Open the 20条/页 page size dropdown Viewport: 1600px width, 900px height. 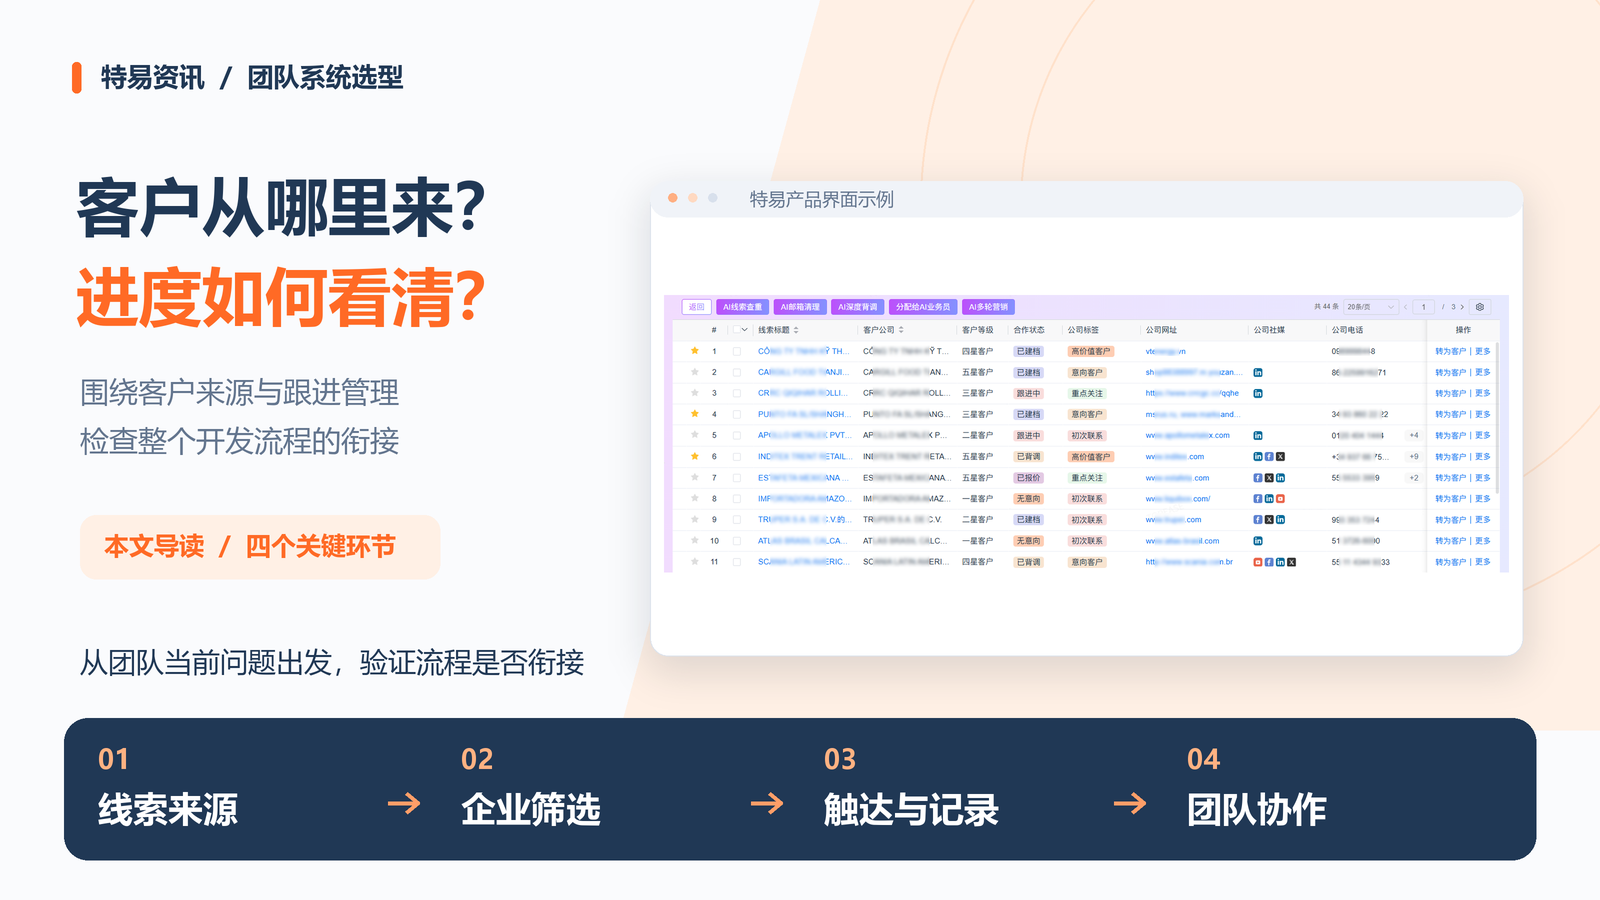pyautogui.click(x=1369, y=307)
